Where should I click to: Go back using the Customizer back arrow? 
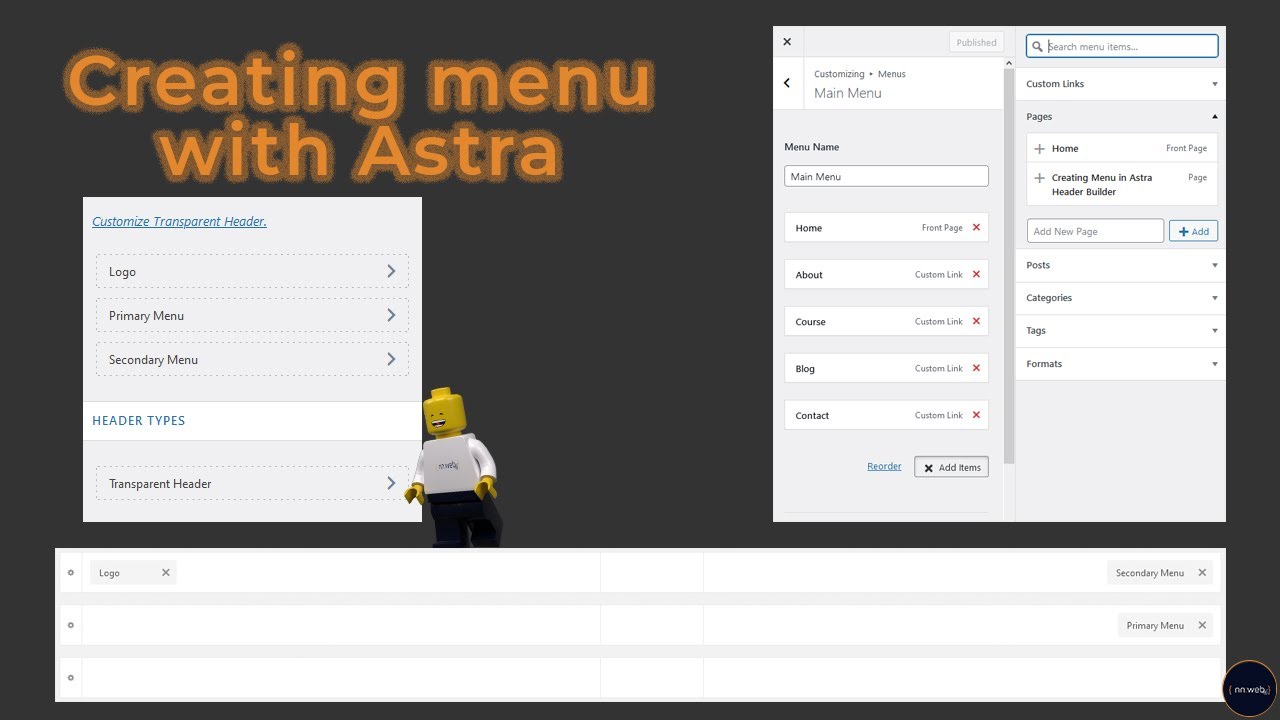click(x=787, y=83)
